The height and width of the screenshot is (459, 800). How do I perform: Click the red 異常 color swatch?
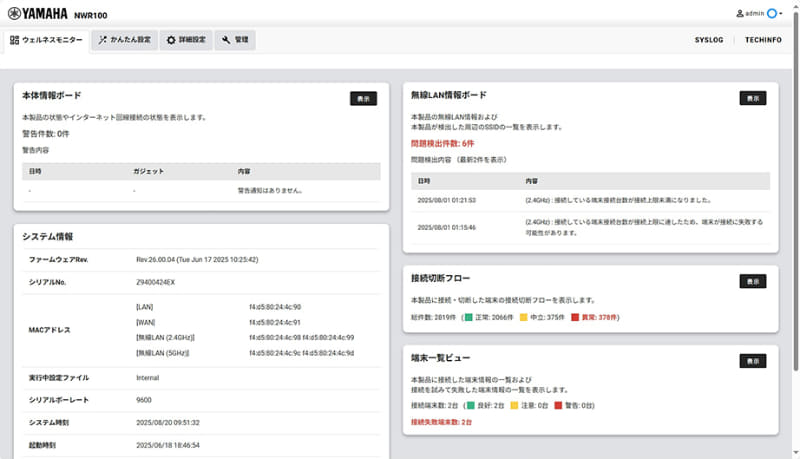(x=575, y=317)
